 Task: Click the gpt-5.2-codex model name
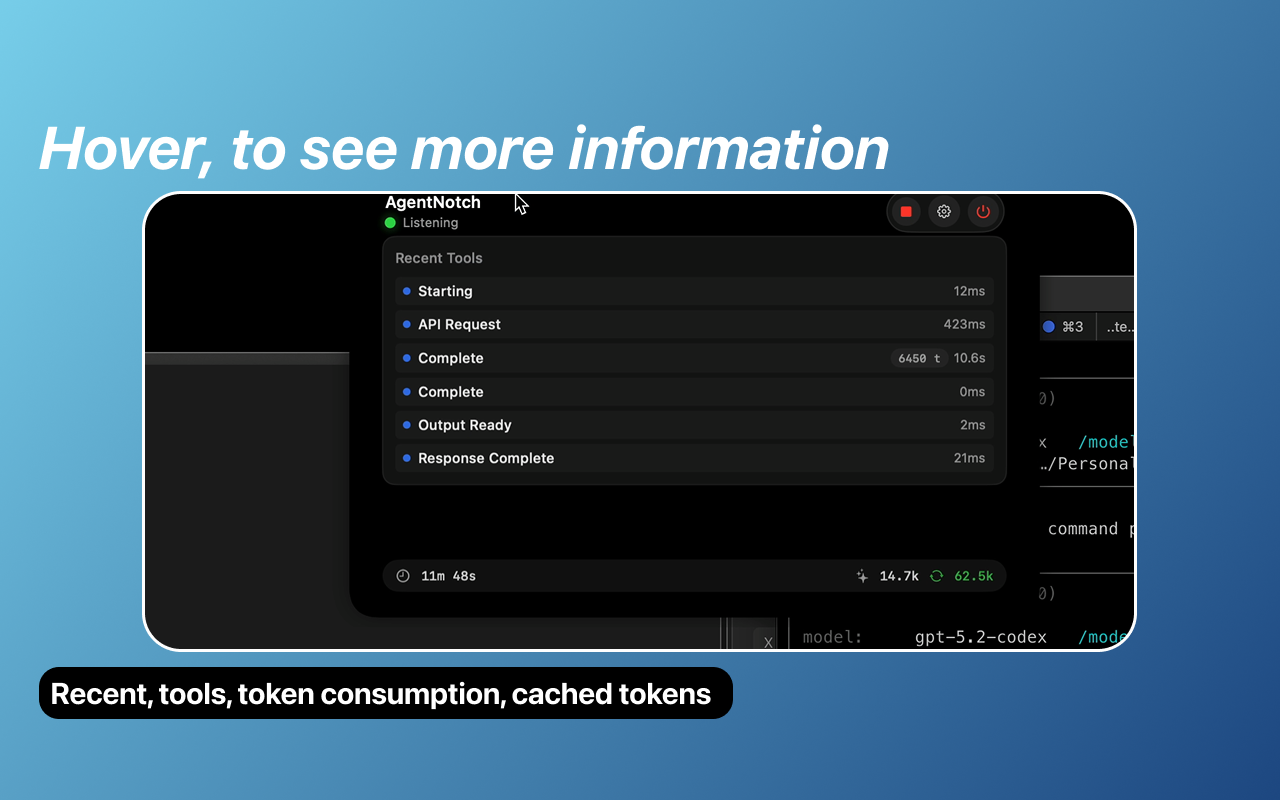click(981, 637)
